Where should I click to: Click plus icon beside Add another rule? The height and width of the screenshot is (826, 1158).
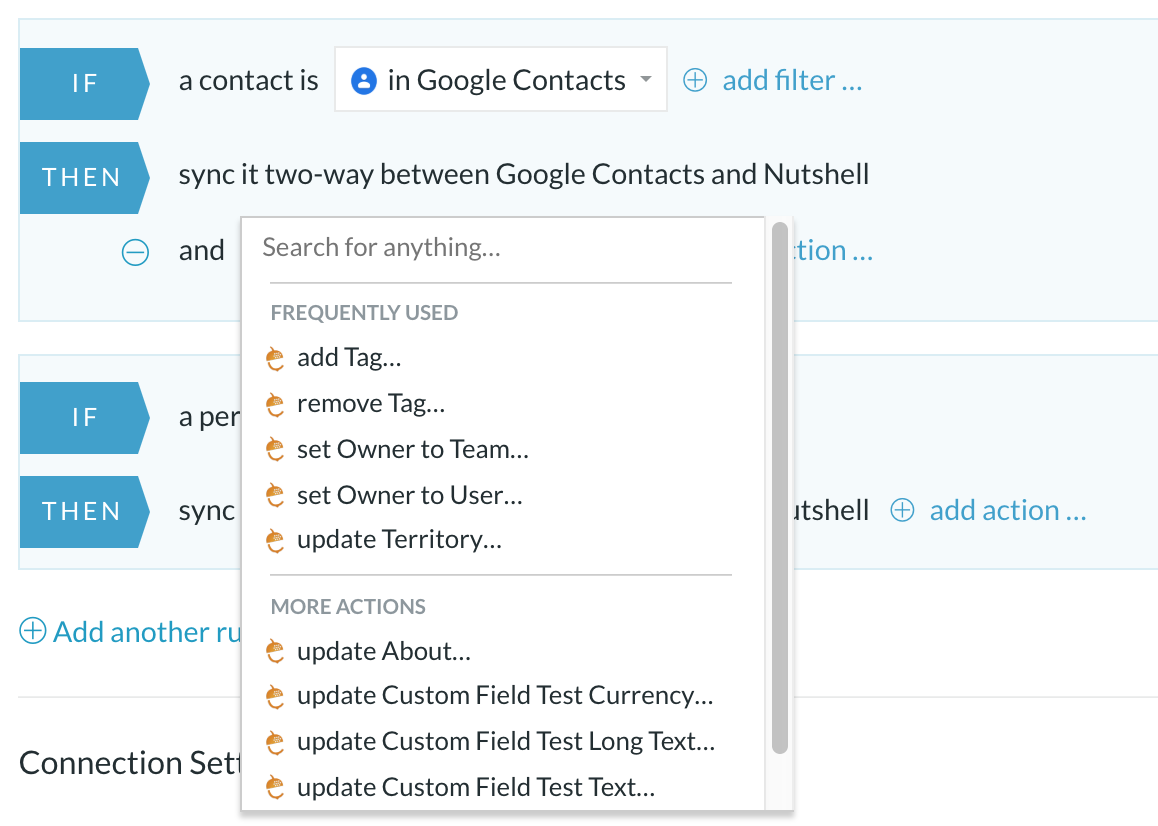tap(32, 631)
